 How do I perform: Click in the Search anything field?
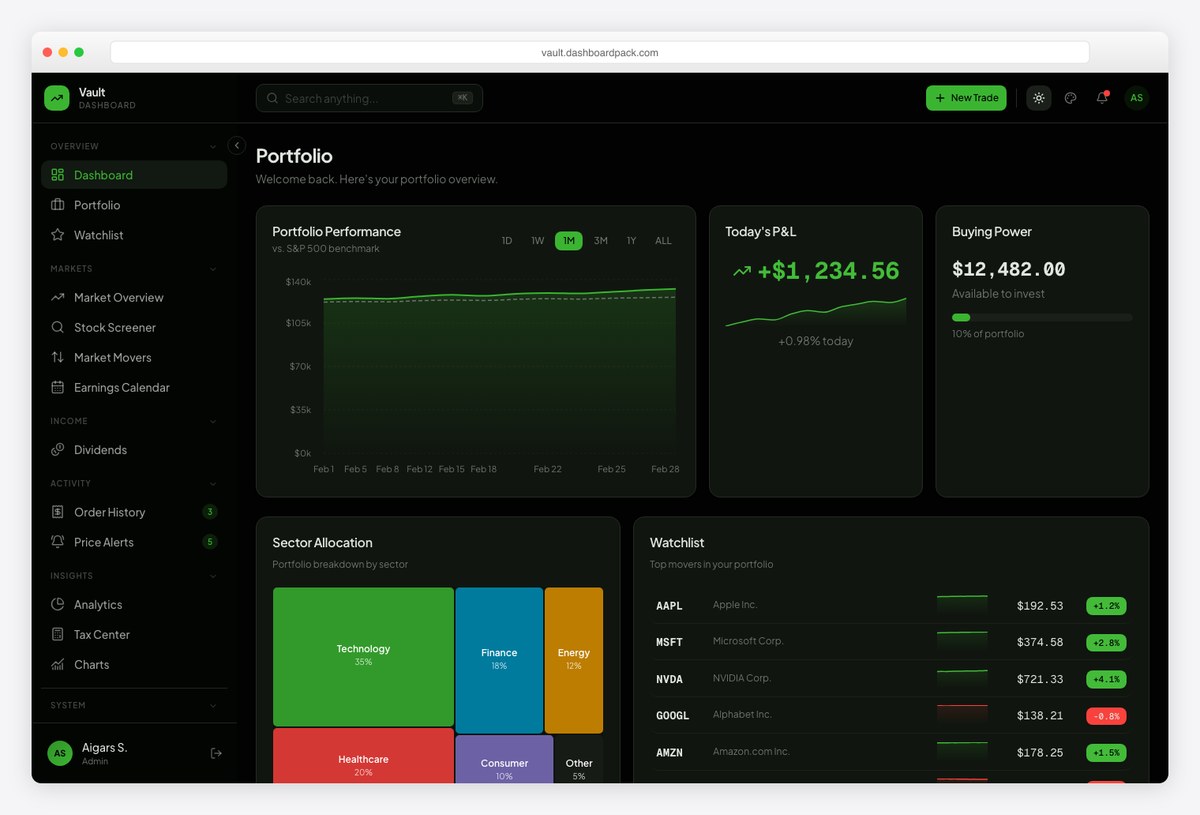tap(369, 98)
